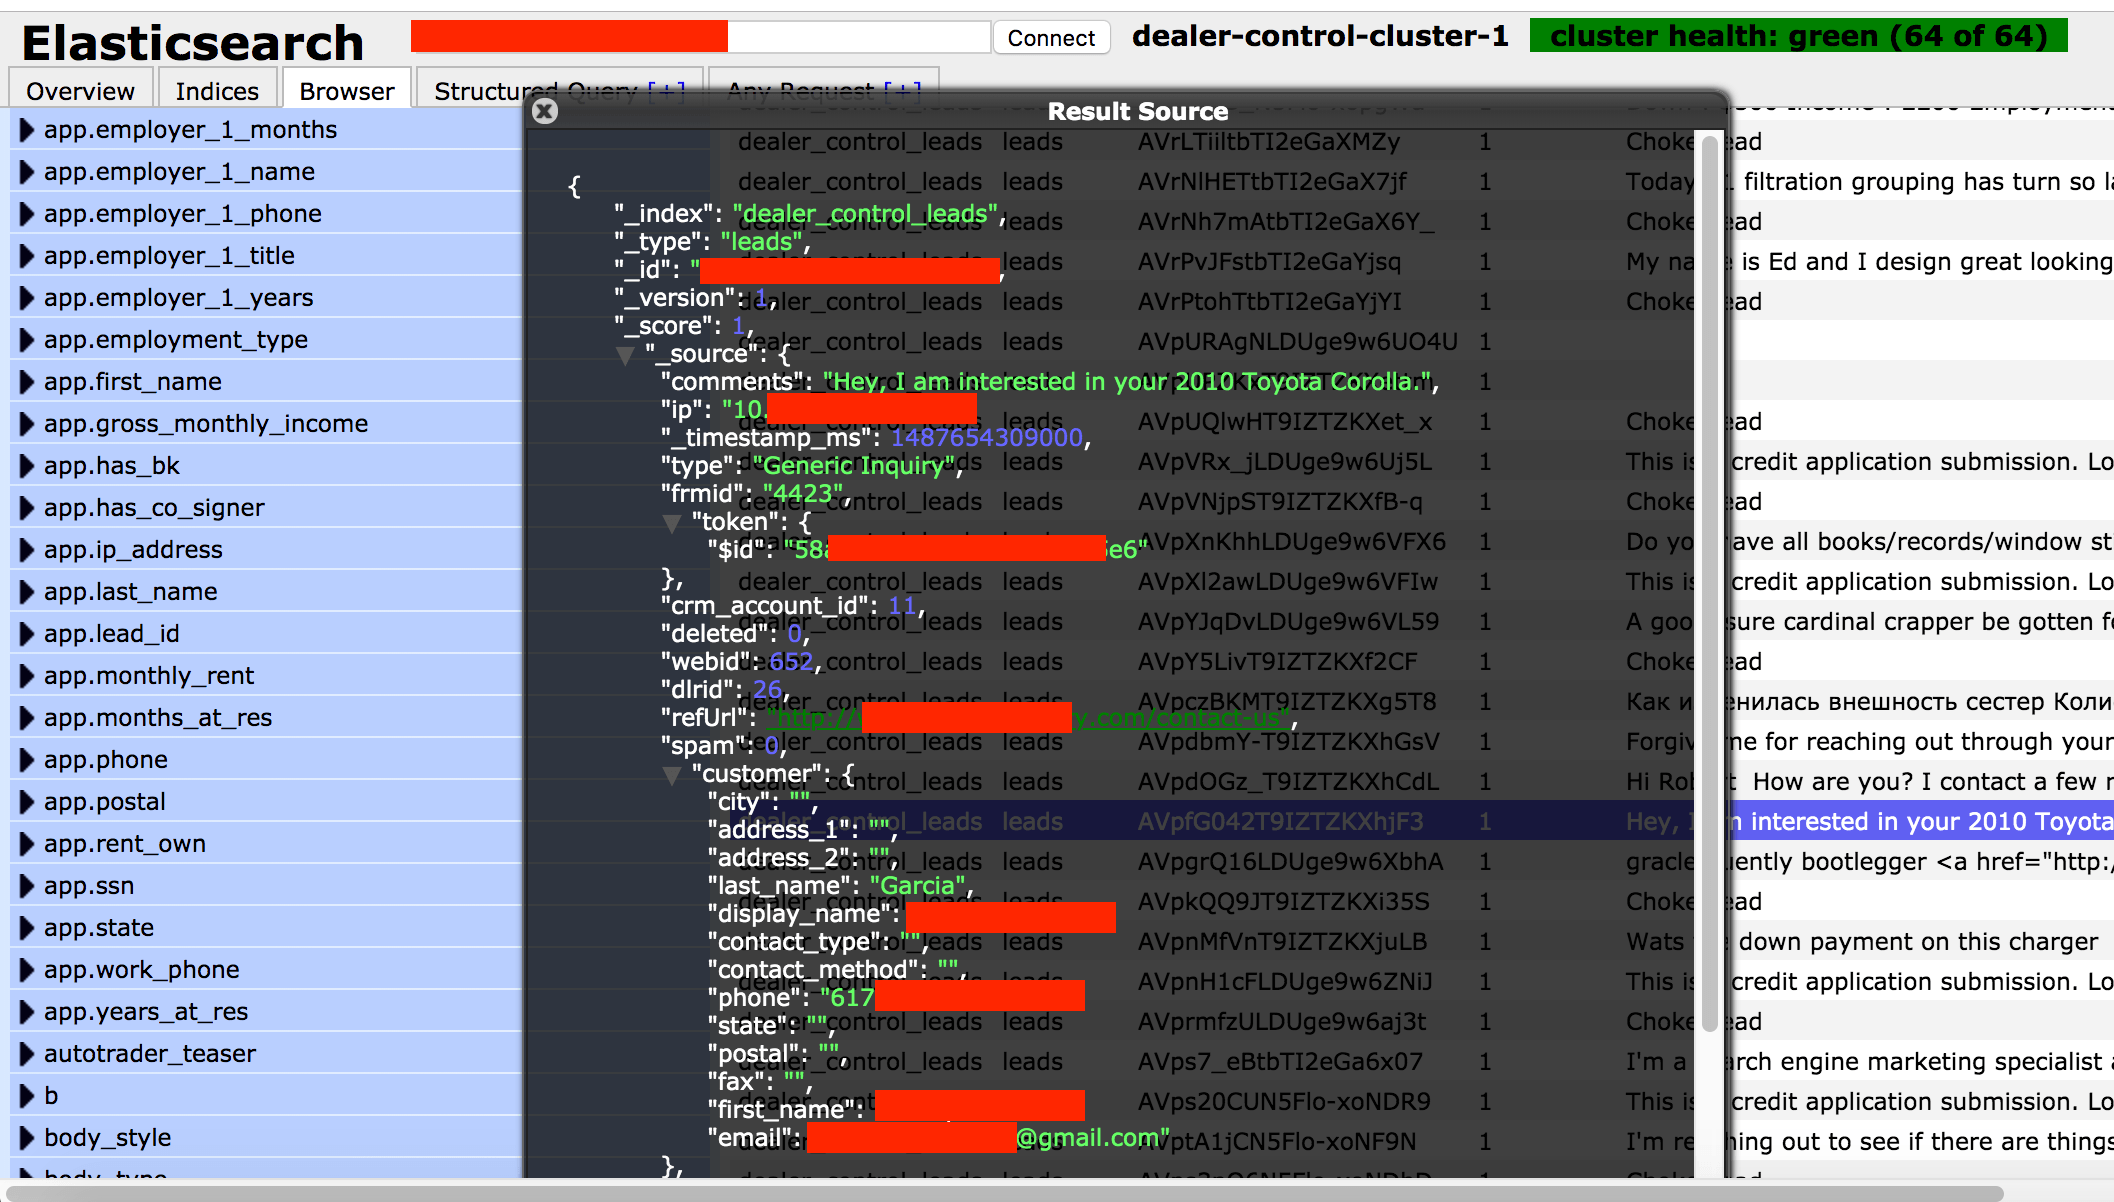
Task: Expand the app.first_name field arrow
Action: point(27,382)
